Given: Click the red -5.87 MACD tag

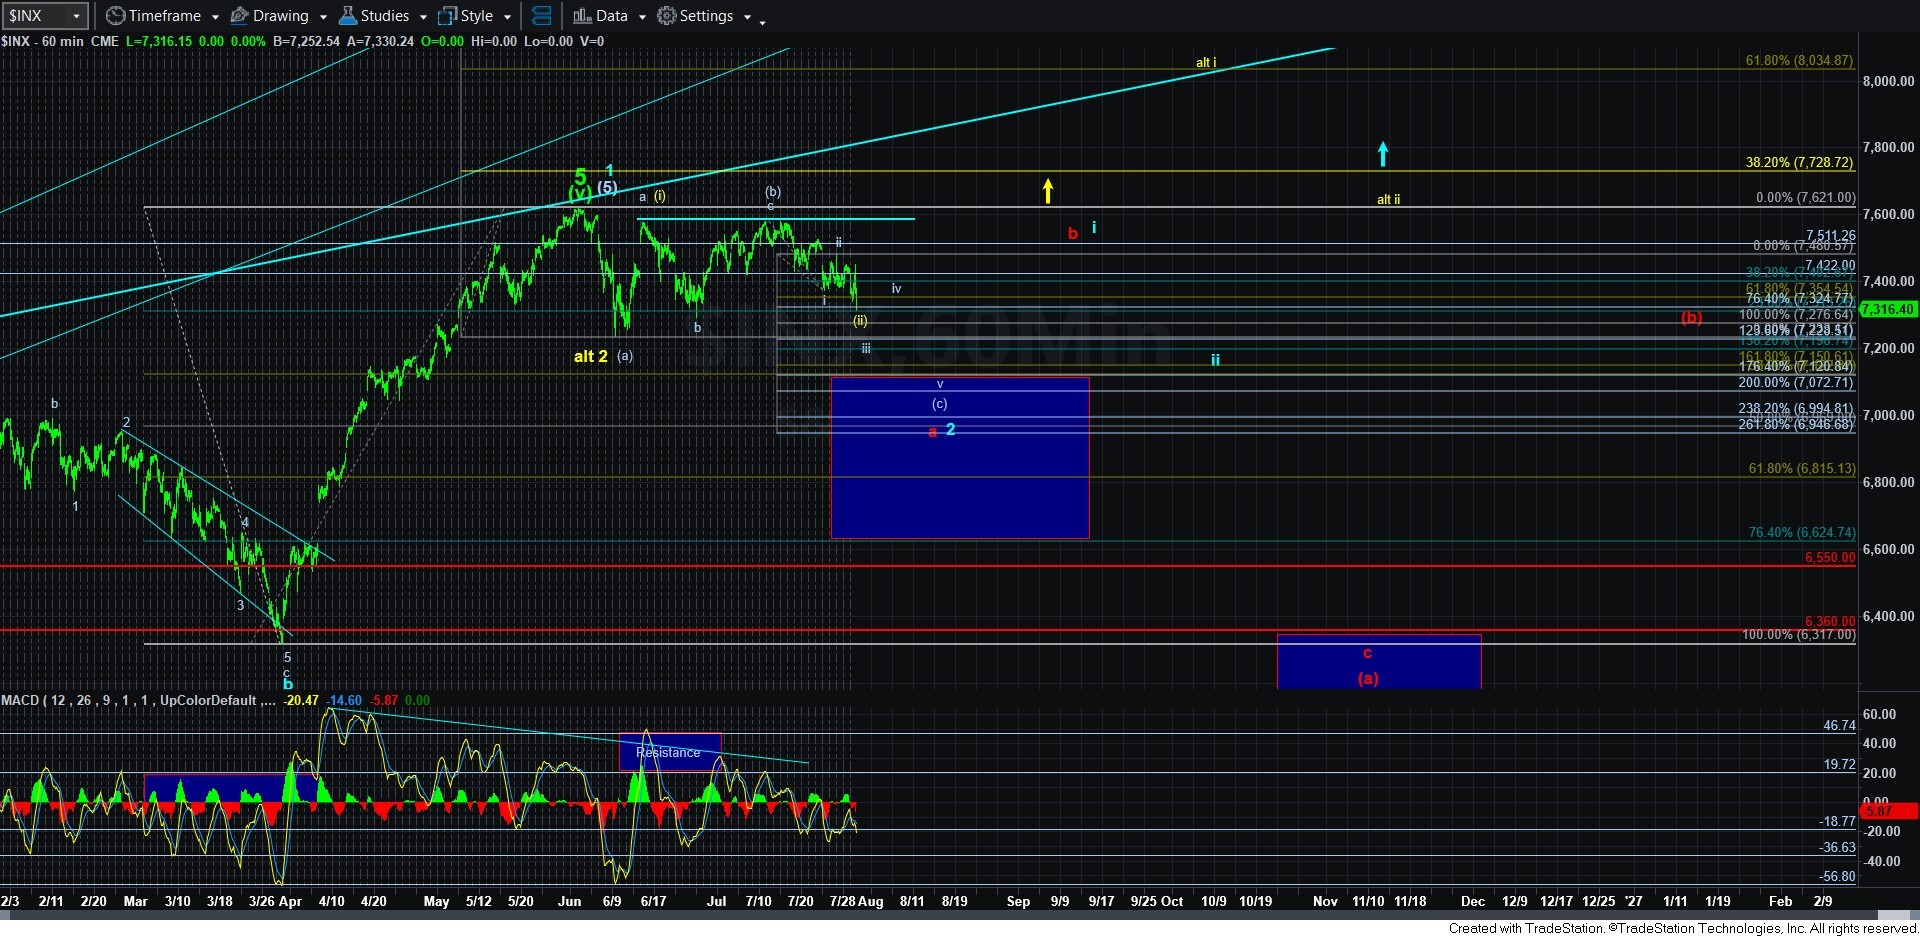Looking at the screenshot, I should (1888, 811).
